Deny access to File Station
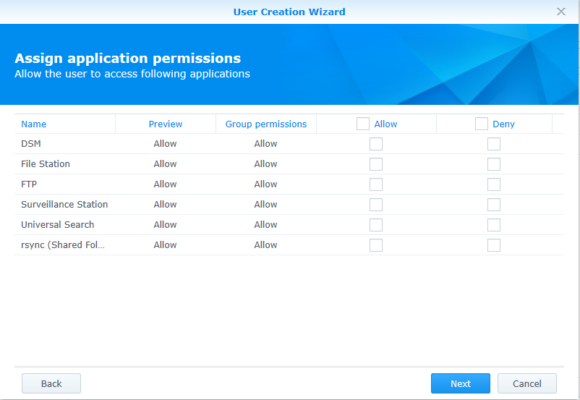The image size is (580, 400). click(494, 164)
